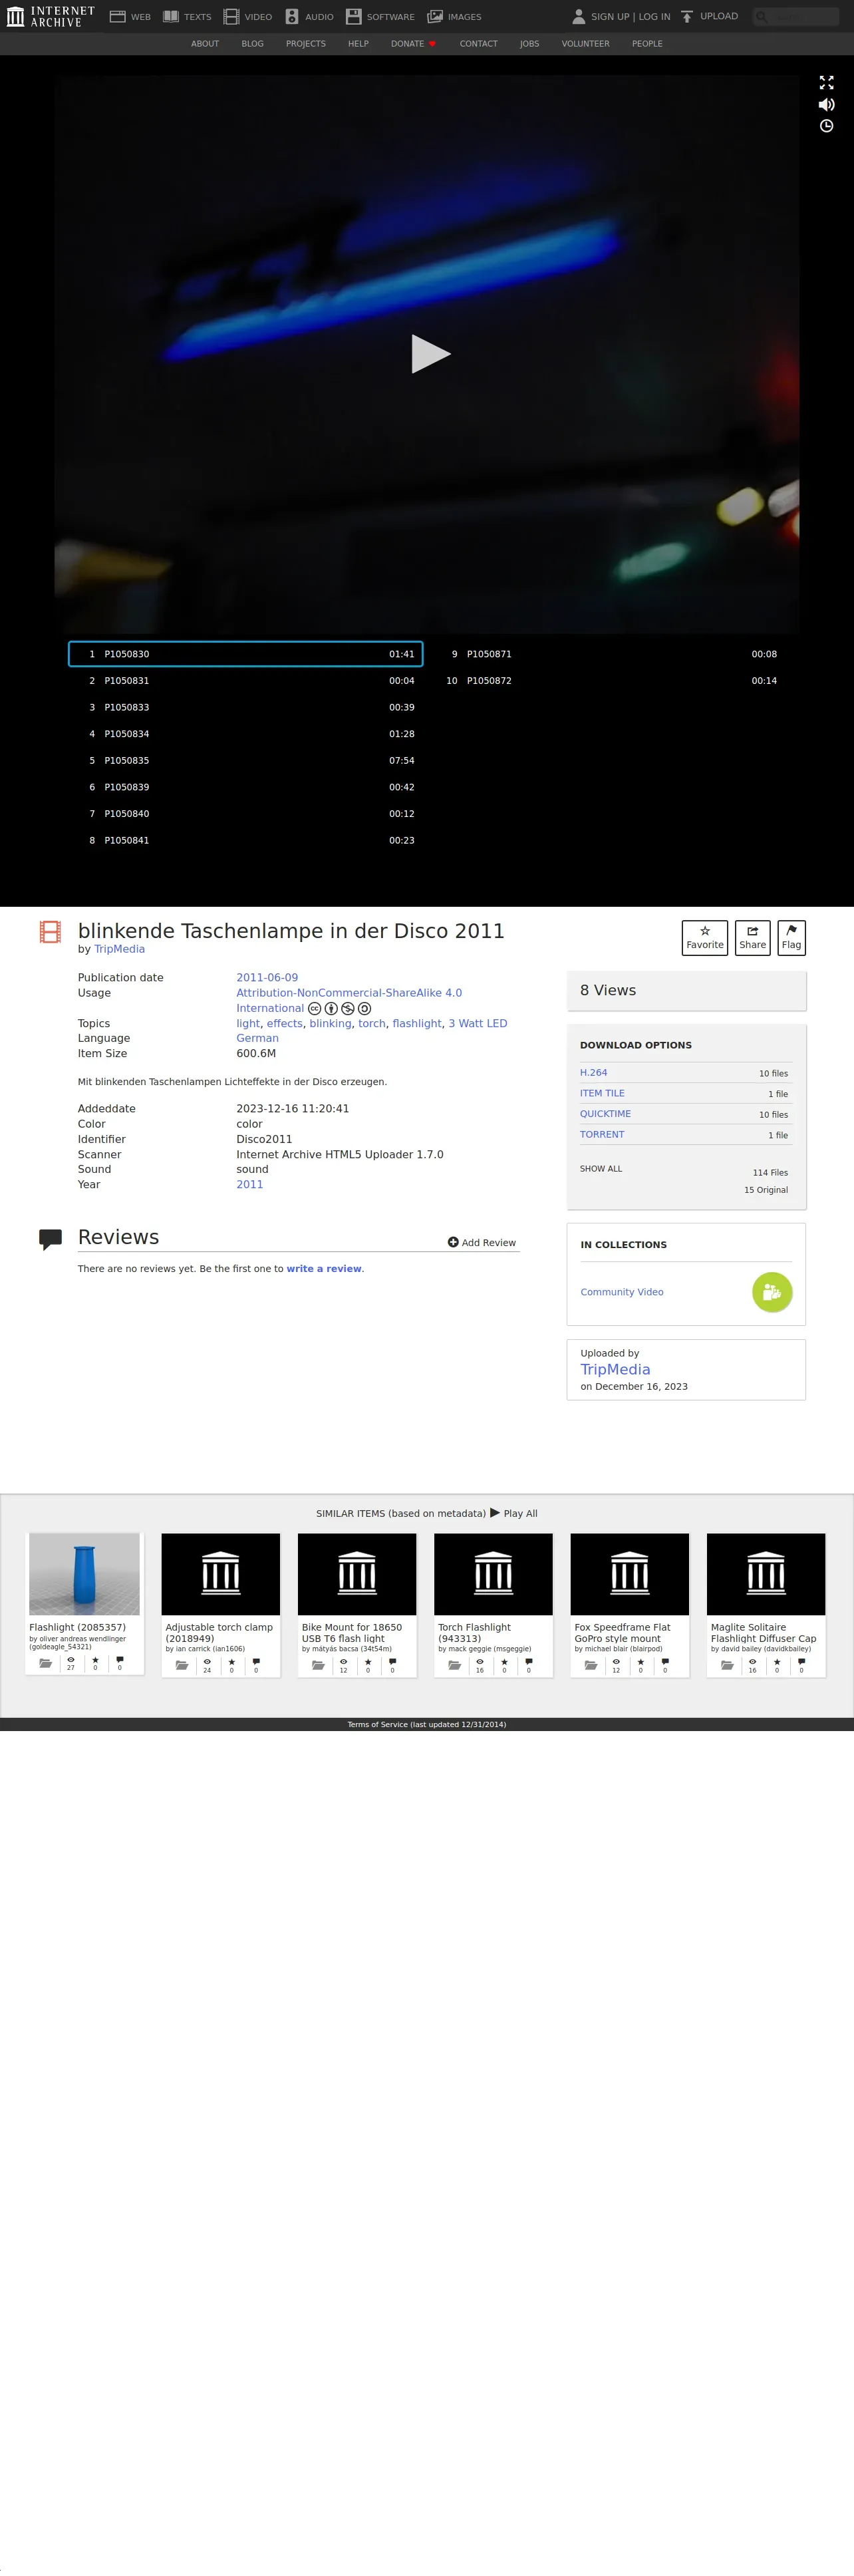
Task: Open the flashlight topic link
Action: click(x=417, y=1024)
